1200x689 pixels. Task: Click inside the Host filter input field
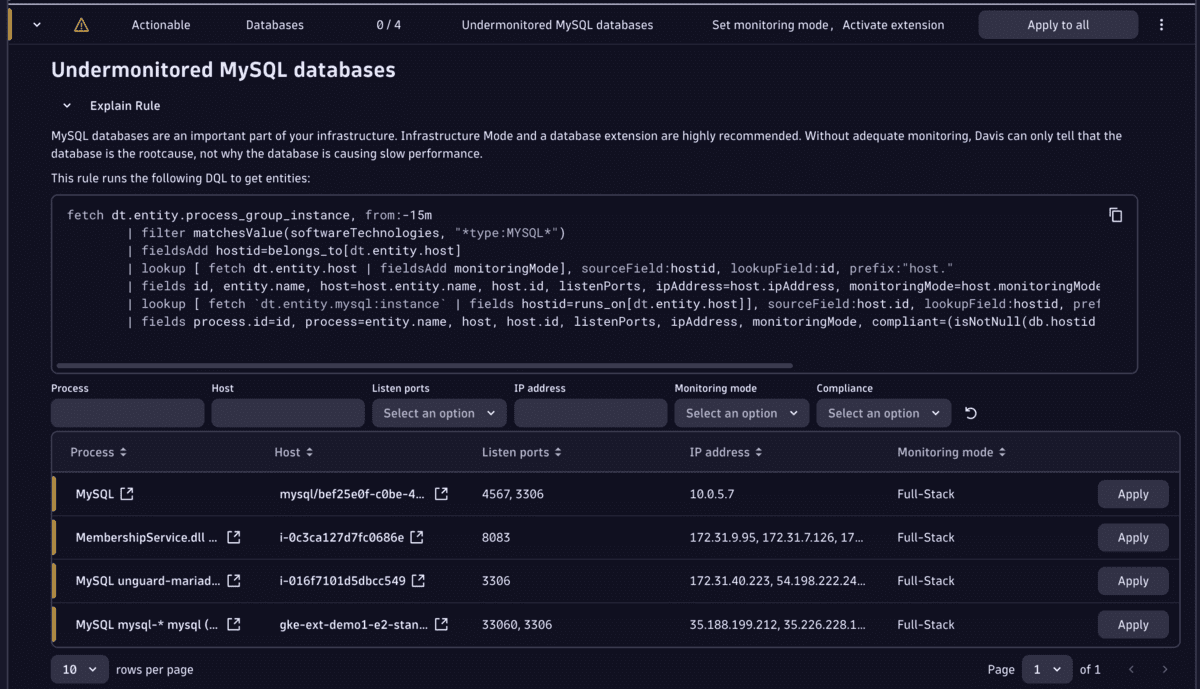pos(286,412)
